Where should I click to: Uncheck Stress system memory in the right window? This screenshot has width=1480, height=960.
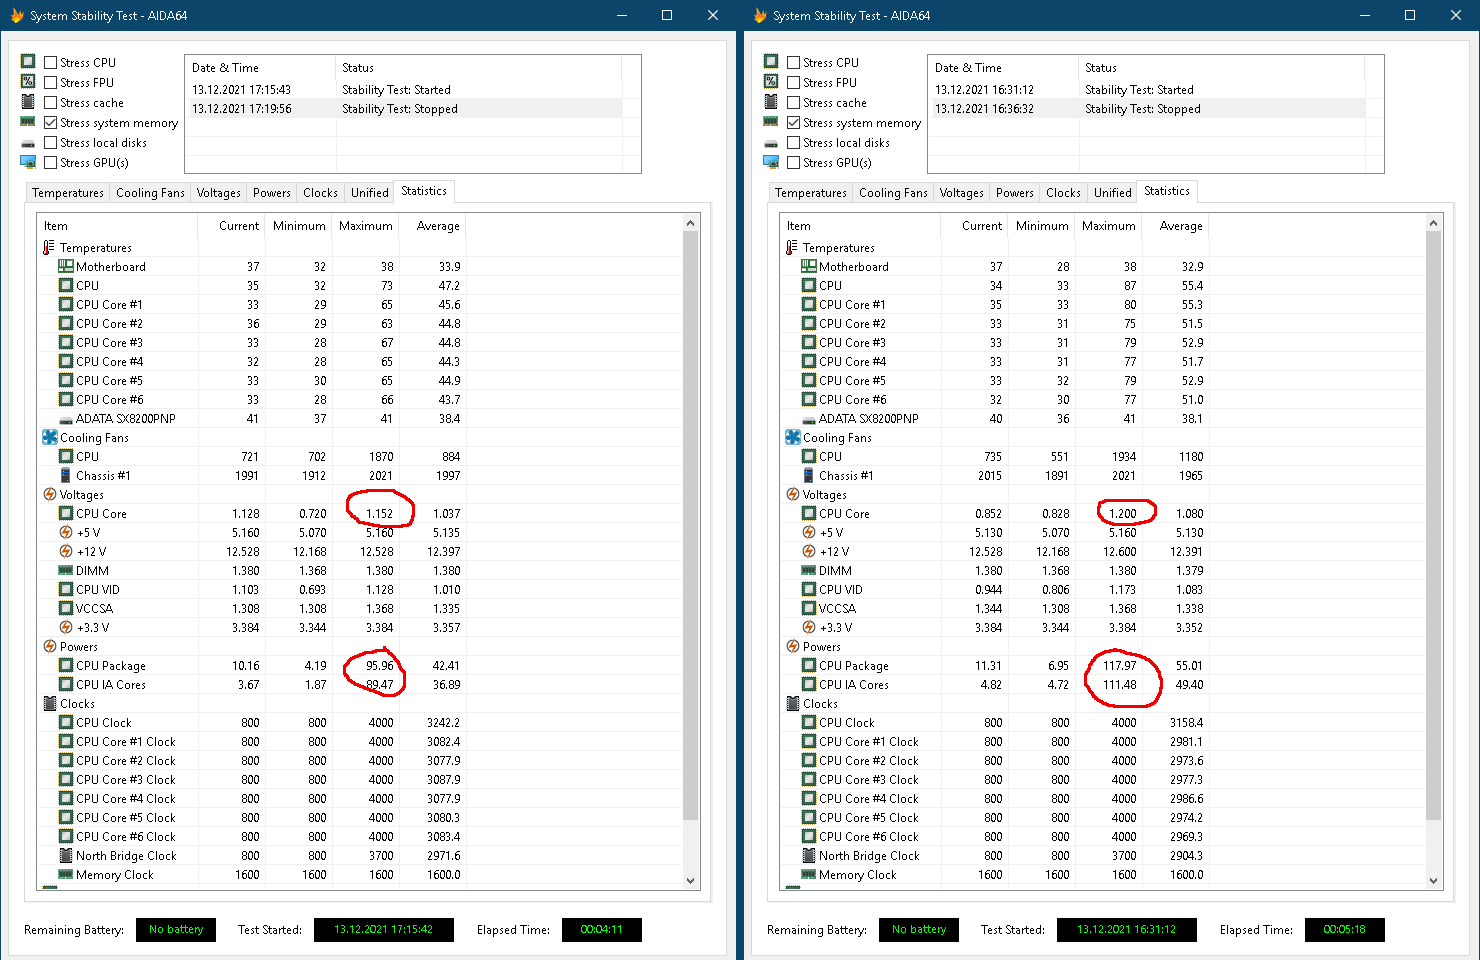point(794,122)
